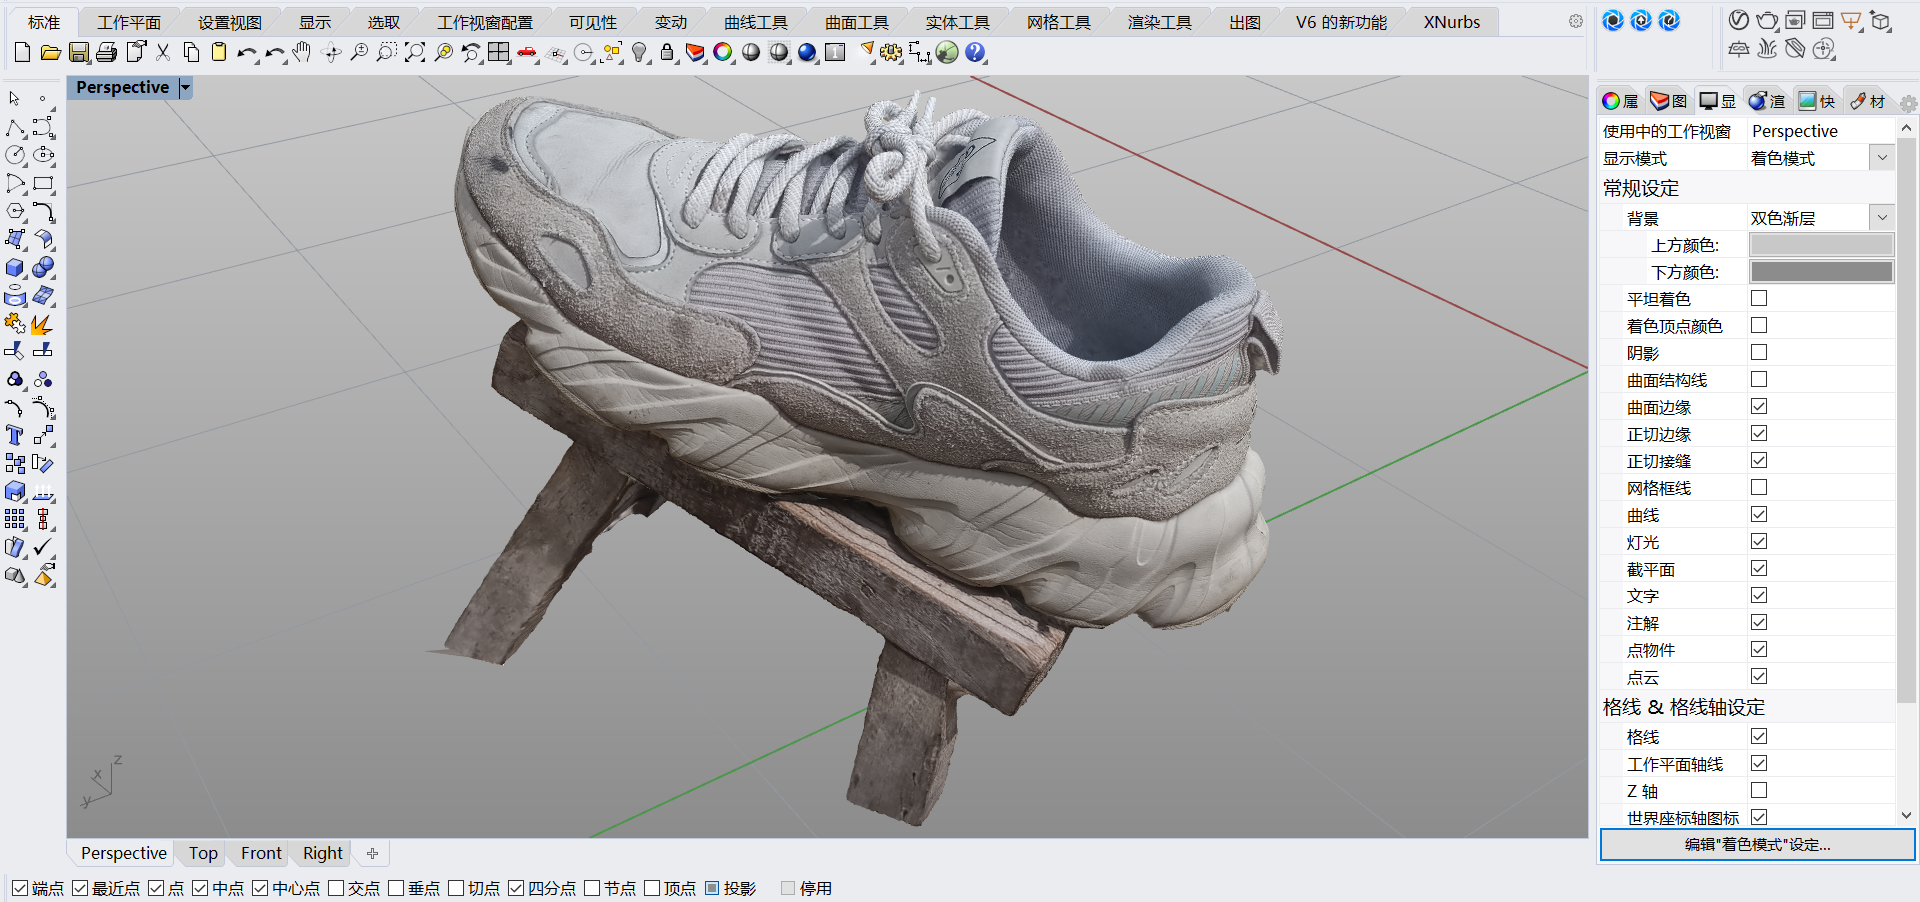Open the 显示模式 dropdown
The width and height of the screenshot is (1920, 902).
point(1882,157)
